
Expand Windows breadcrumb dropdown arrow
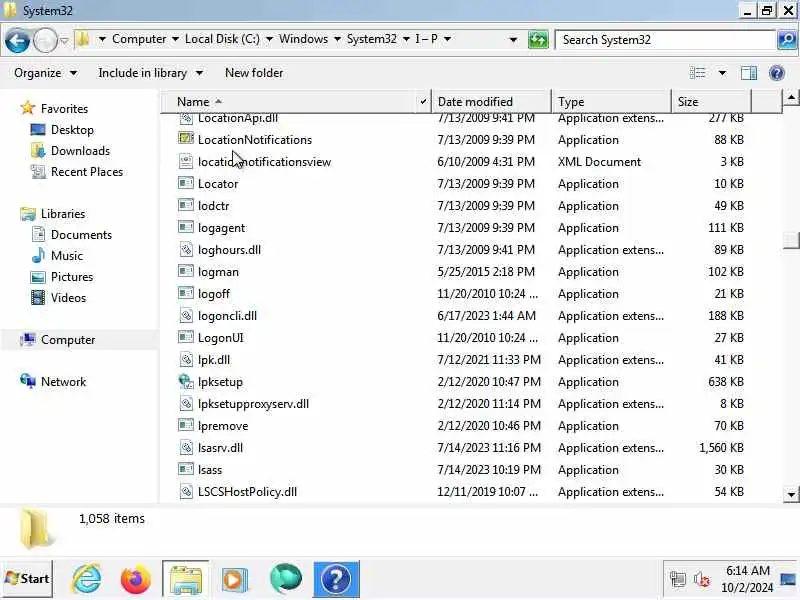point(337,39)
